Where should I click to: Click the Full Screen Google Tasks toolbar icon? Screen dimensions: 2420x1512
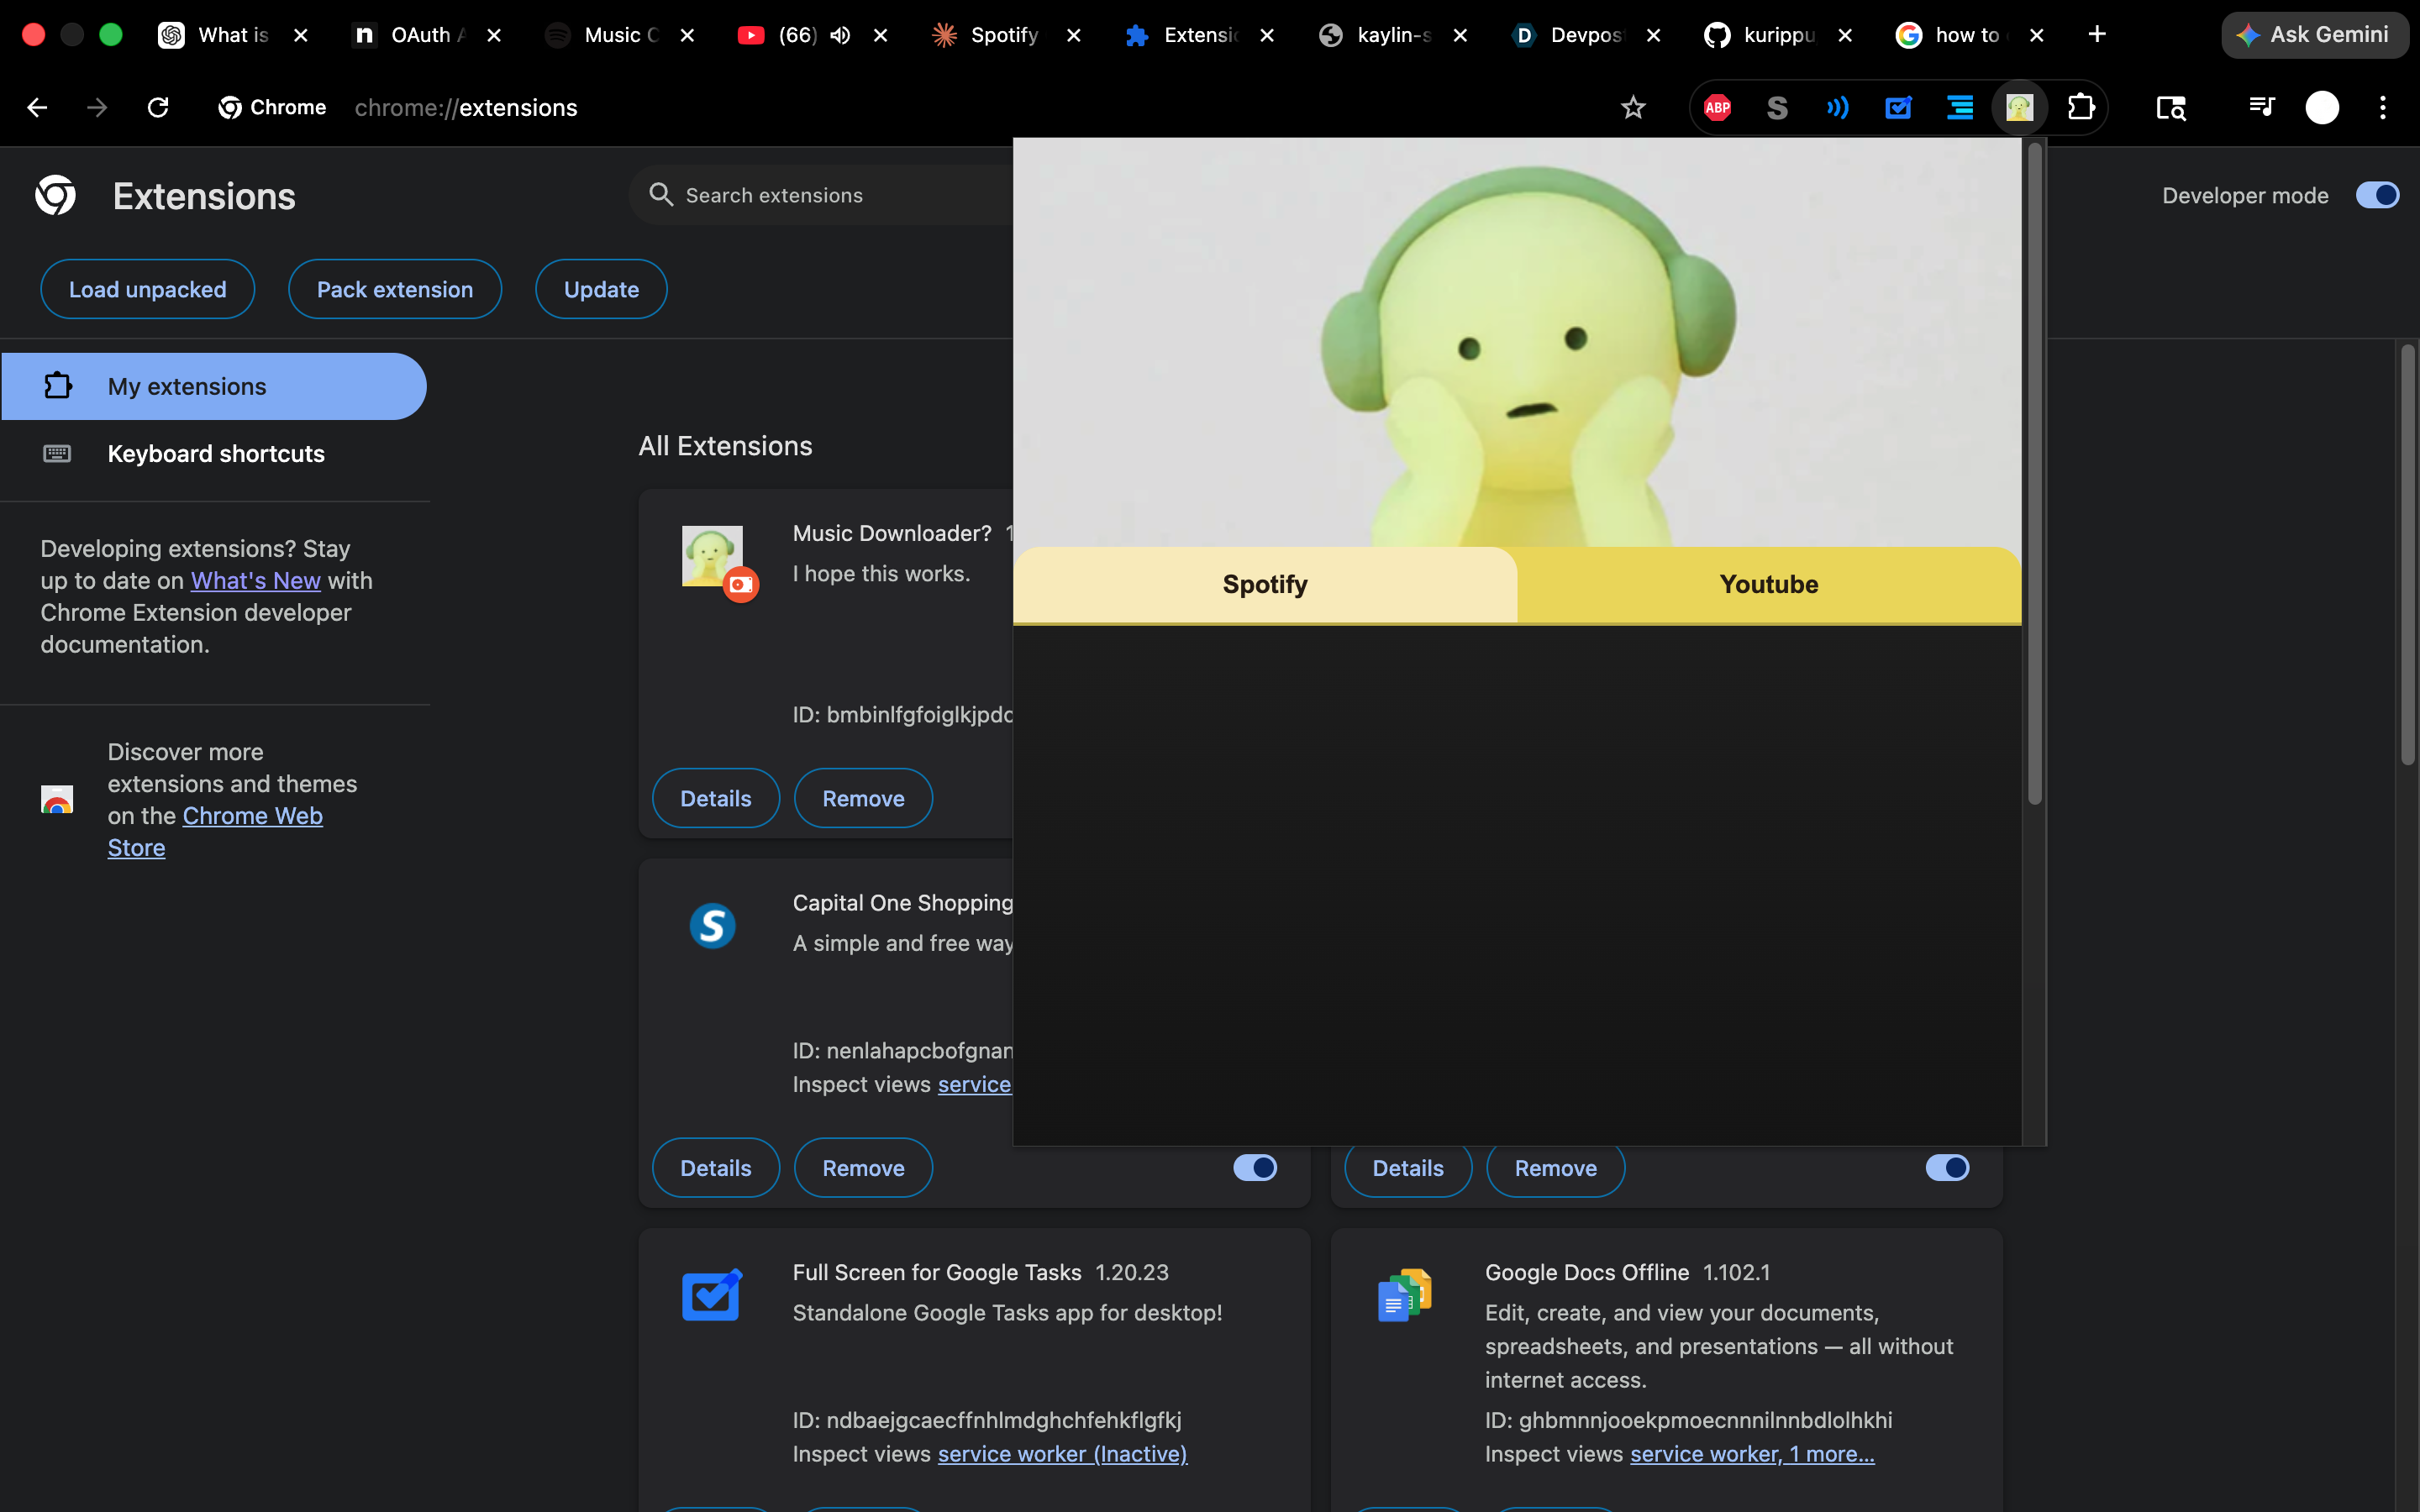1898,108
